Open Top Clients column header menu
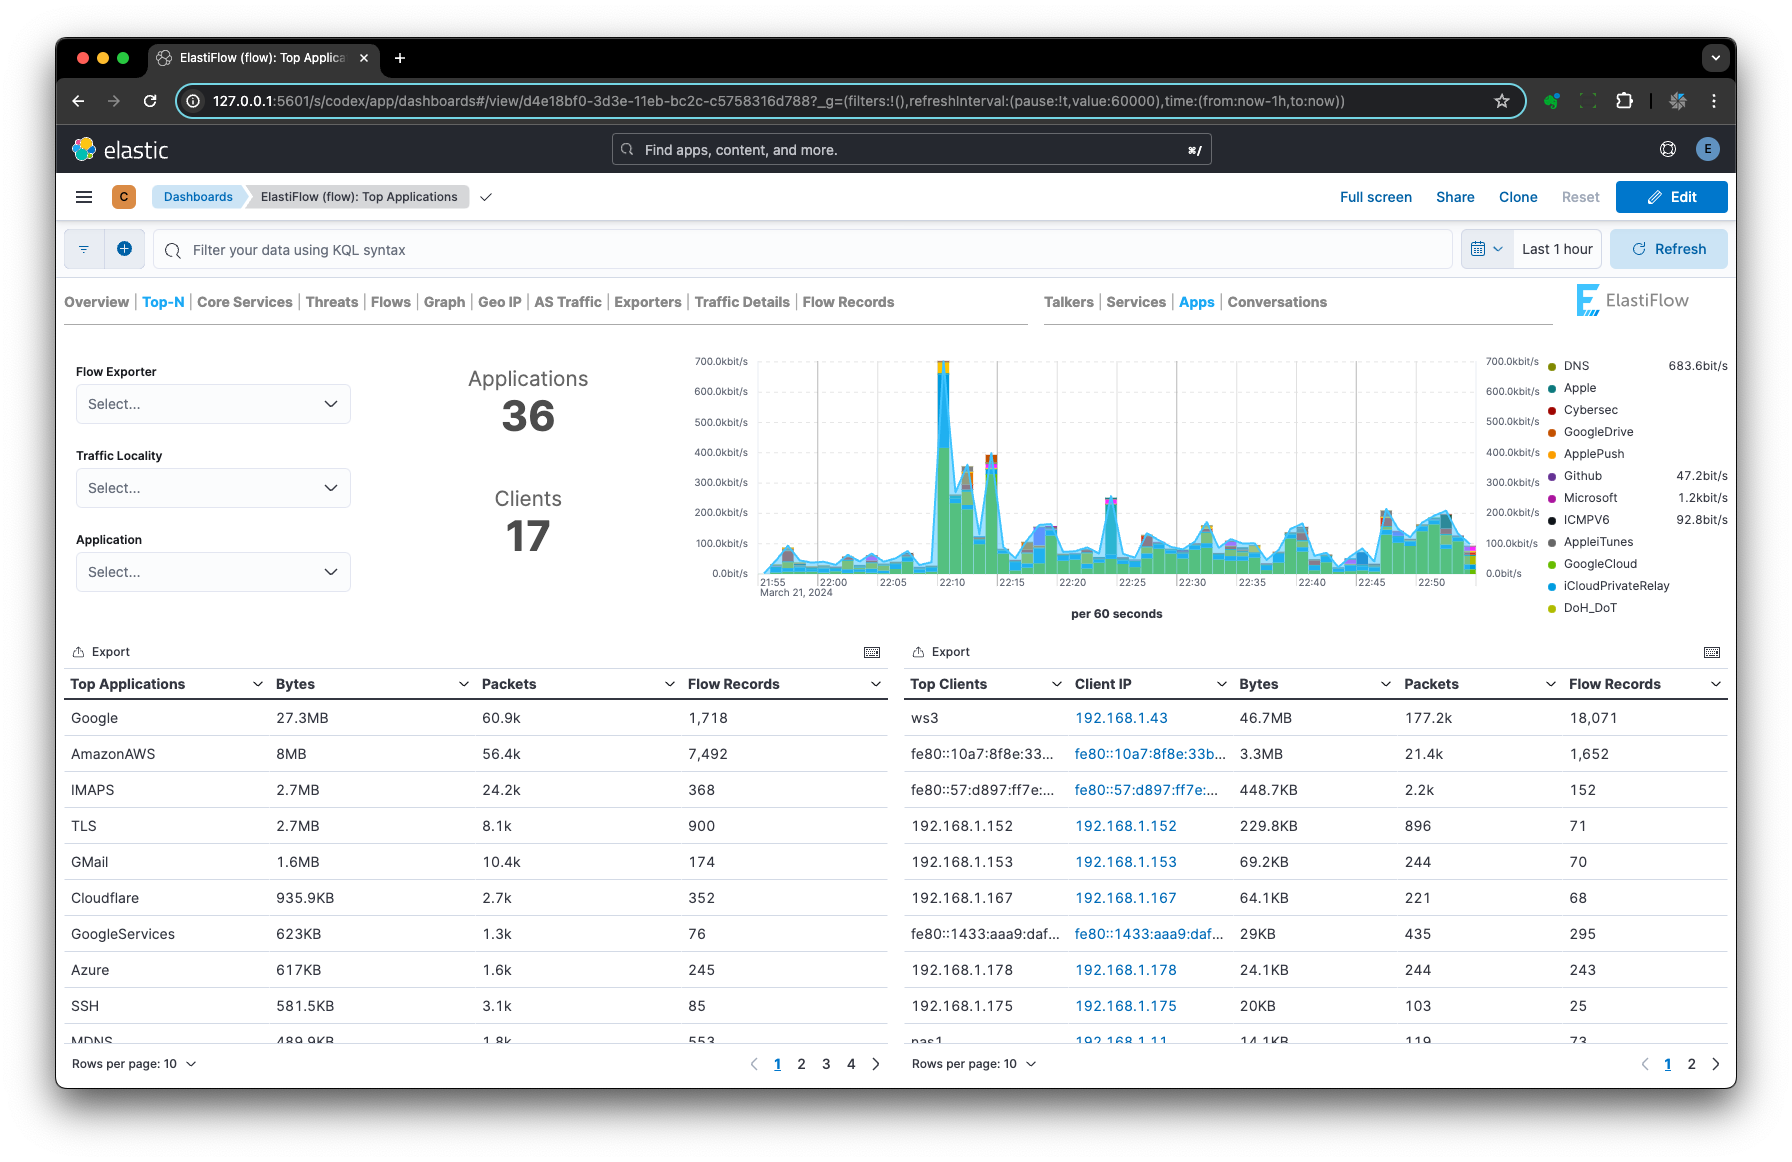This screenshot has width=1792, height=1162. (1056, 684)
